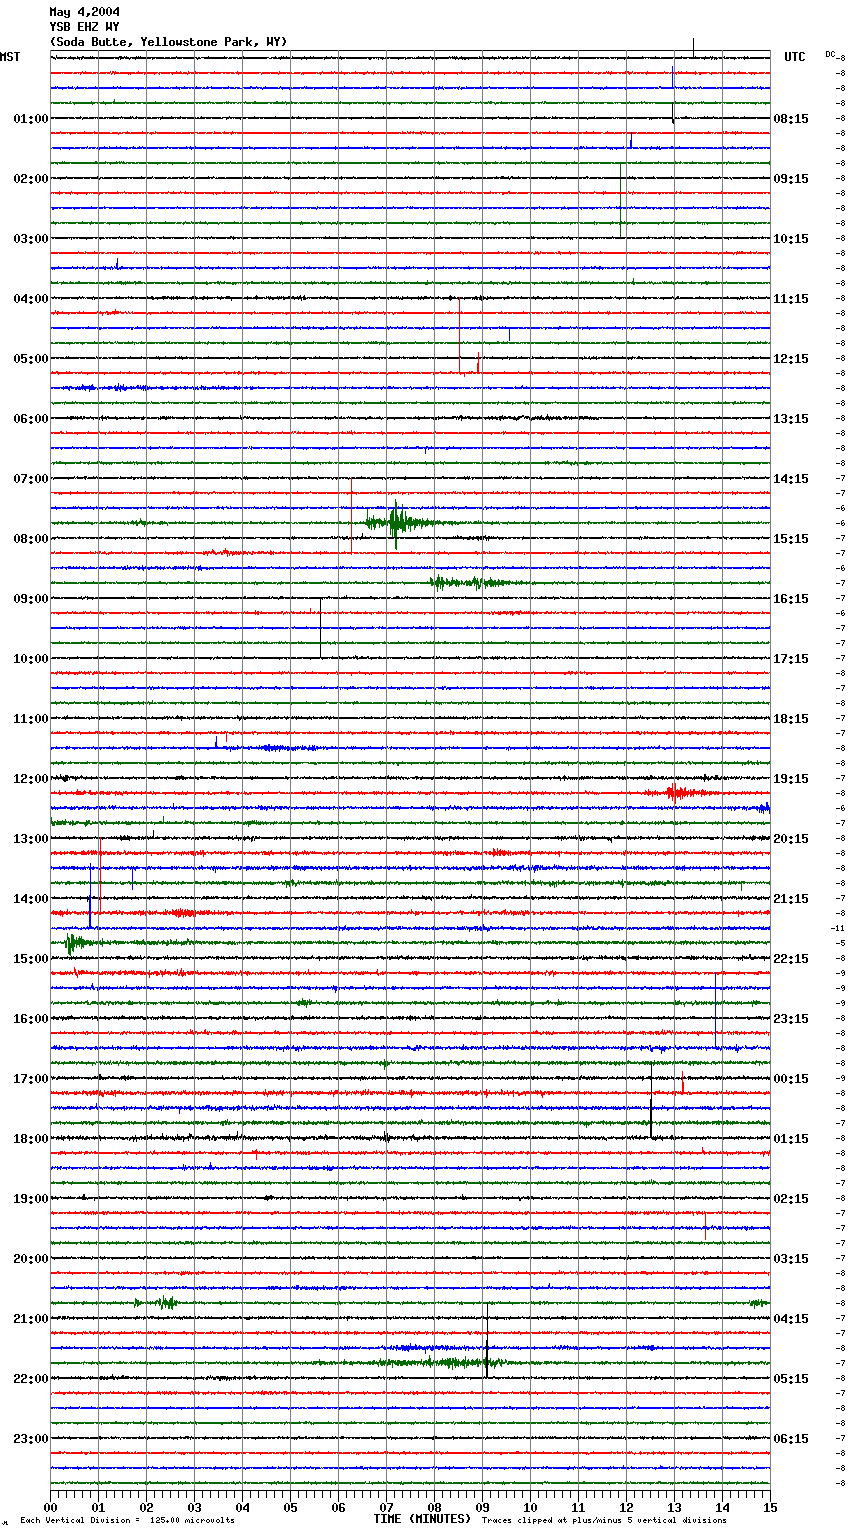Select the 14:00 MST row label
This screenshot has width=850, height=1534.
tap(31, 899)
